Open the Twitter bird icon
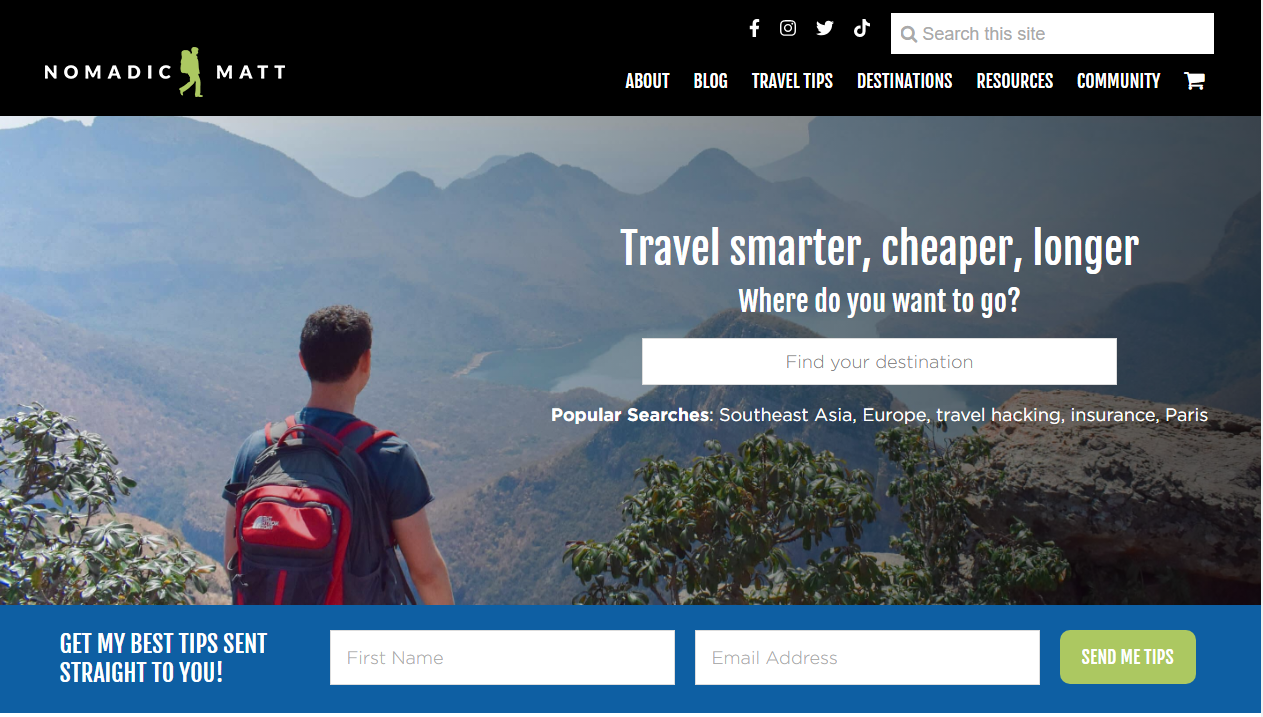 [x=824, y=28]
